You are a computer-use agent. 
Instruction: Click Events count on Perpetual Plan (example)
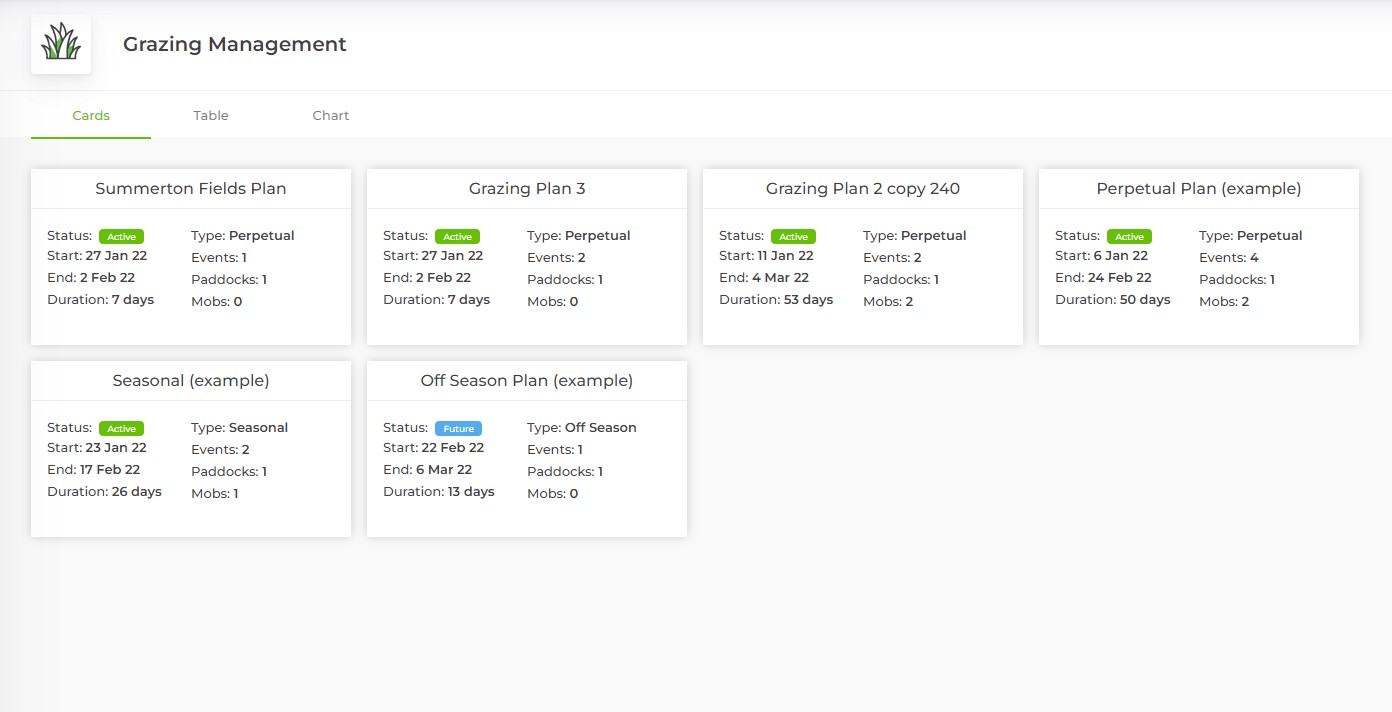[x=1229, y=258]
